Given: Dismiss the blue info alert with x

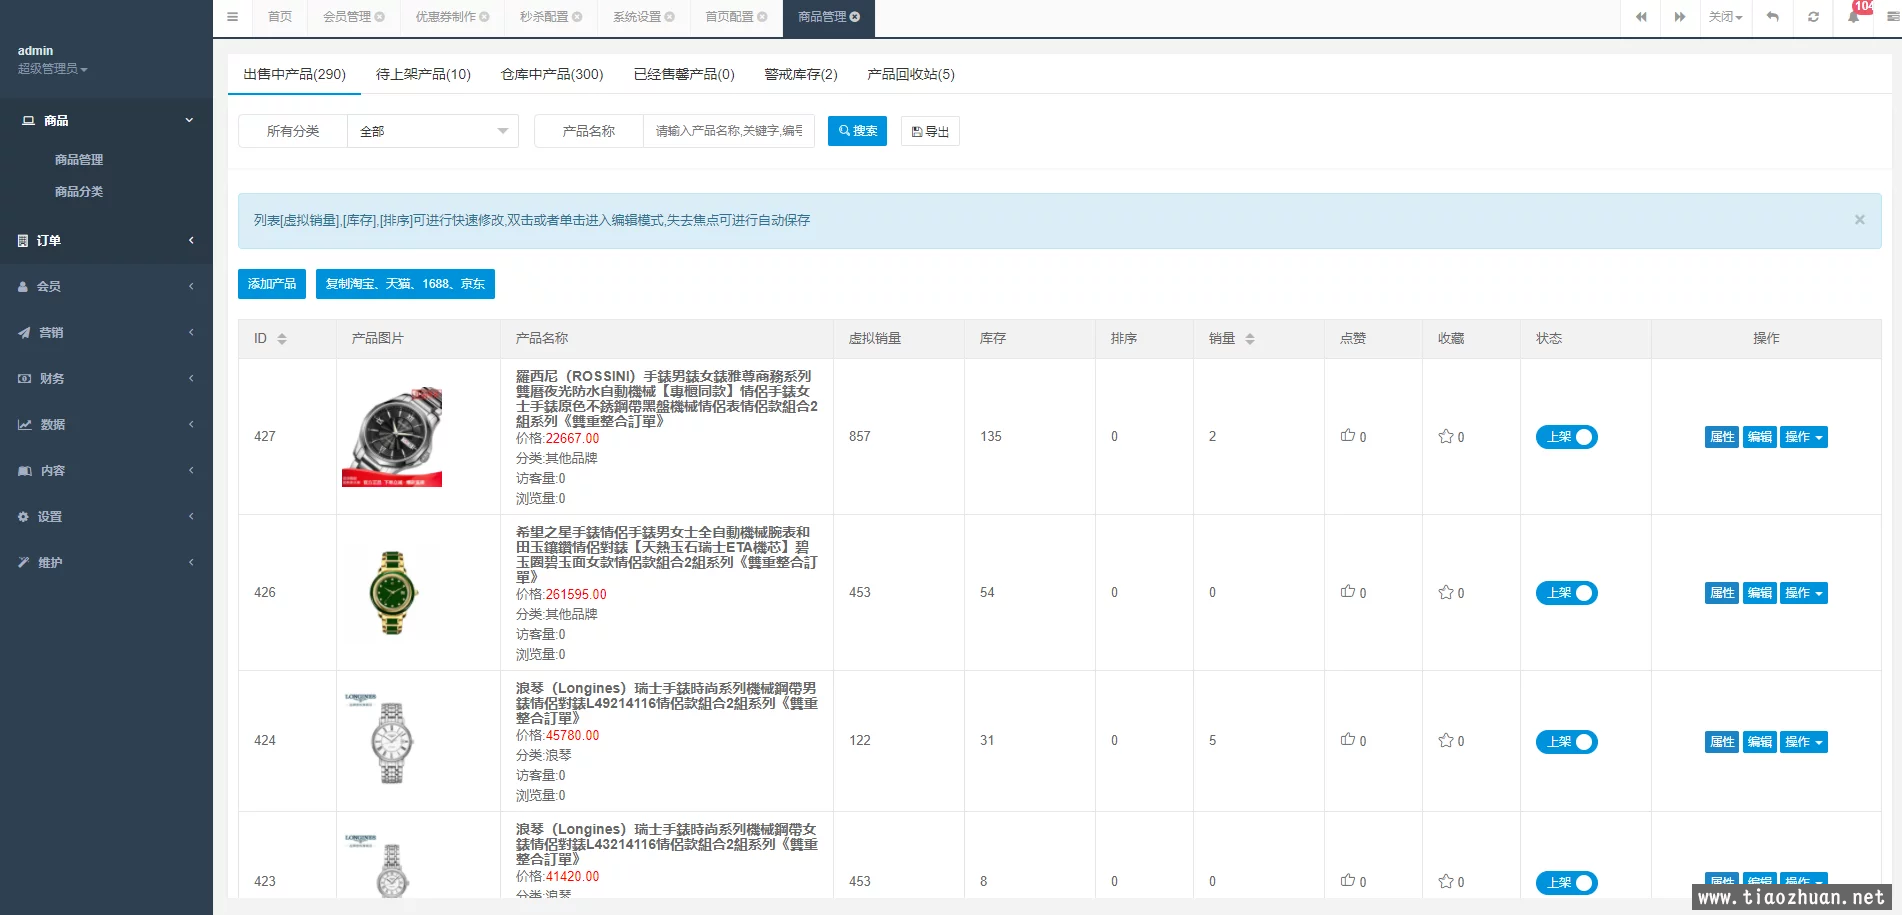Looking at the screenshot, I should click(1860, 220).
